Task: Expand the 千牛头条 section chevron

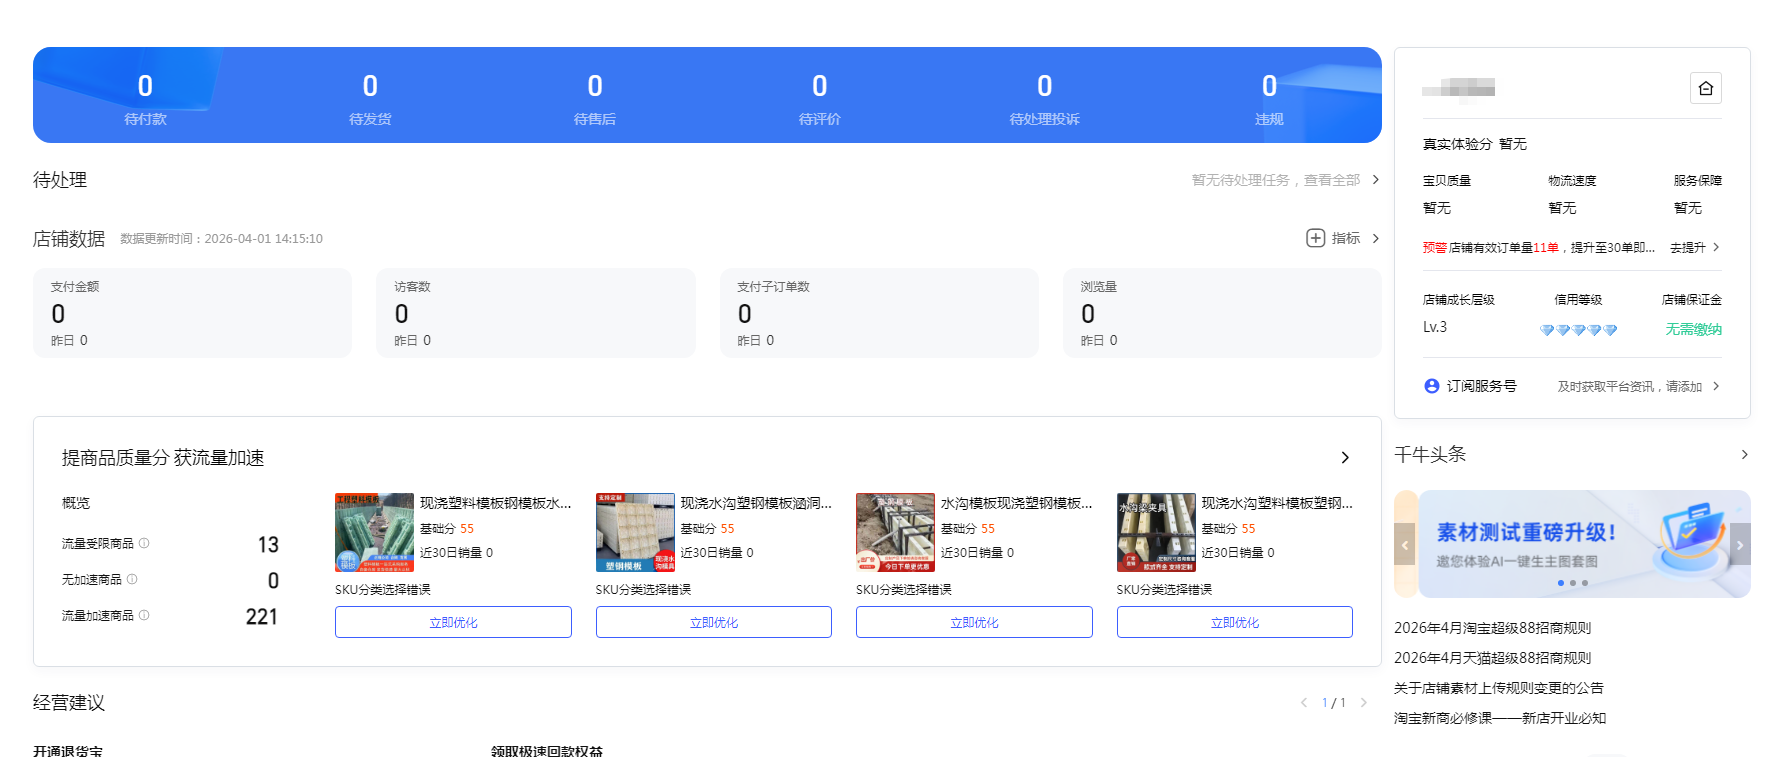Action: [x=1745, y=455]
